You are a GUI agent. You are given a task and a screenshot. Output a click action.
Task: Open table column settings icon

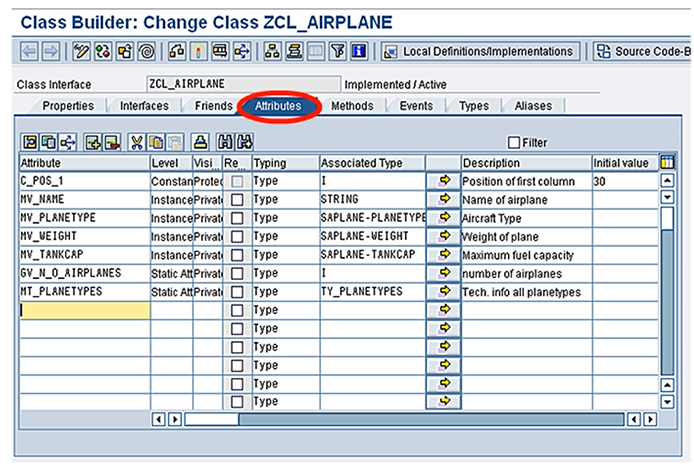(667, 162)
